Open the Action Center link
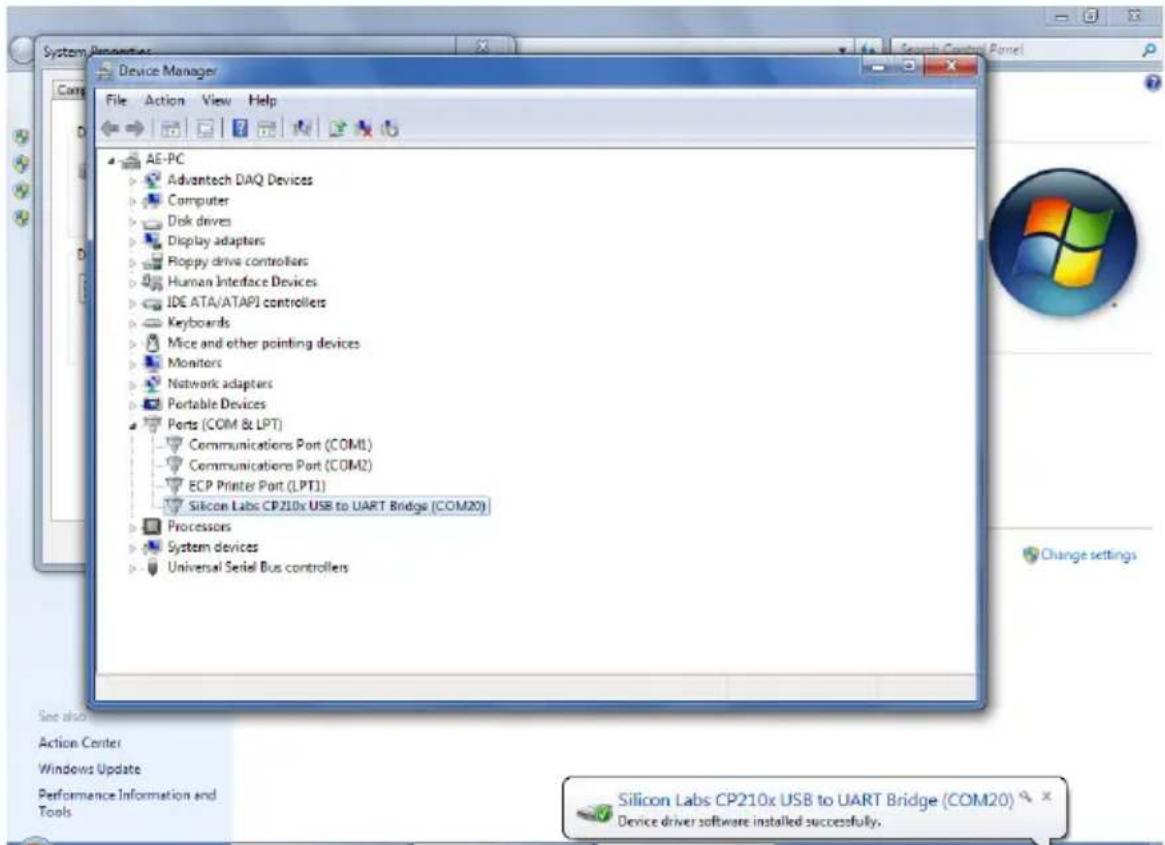Screen dimensions: 1165x845 pos(79,742)
